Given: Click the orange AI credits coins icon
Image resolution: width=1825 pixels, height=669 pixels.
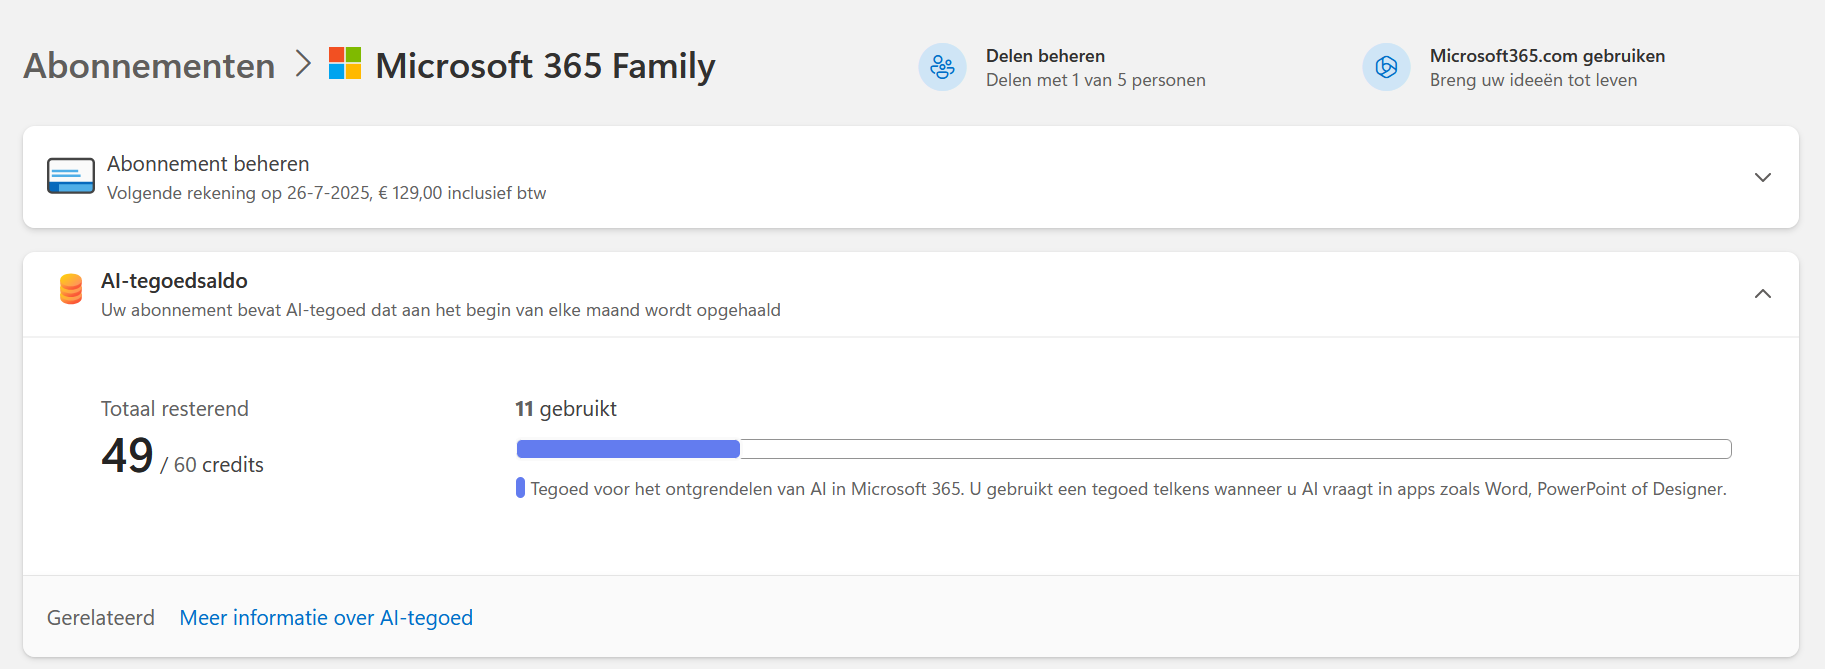Looking at the screenshot, I should tap(71, 289).
